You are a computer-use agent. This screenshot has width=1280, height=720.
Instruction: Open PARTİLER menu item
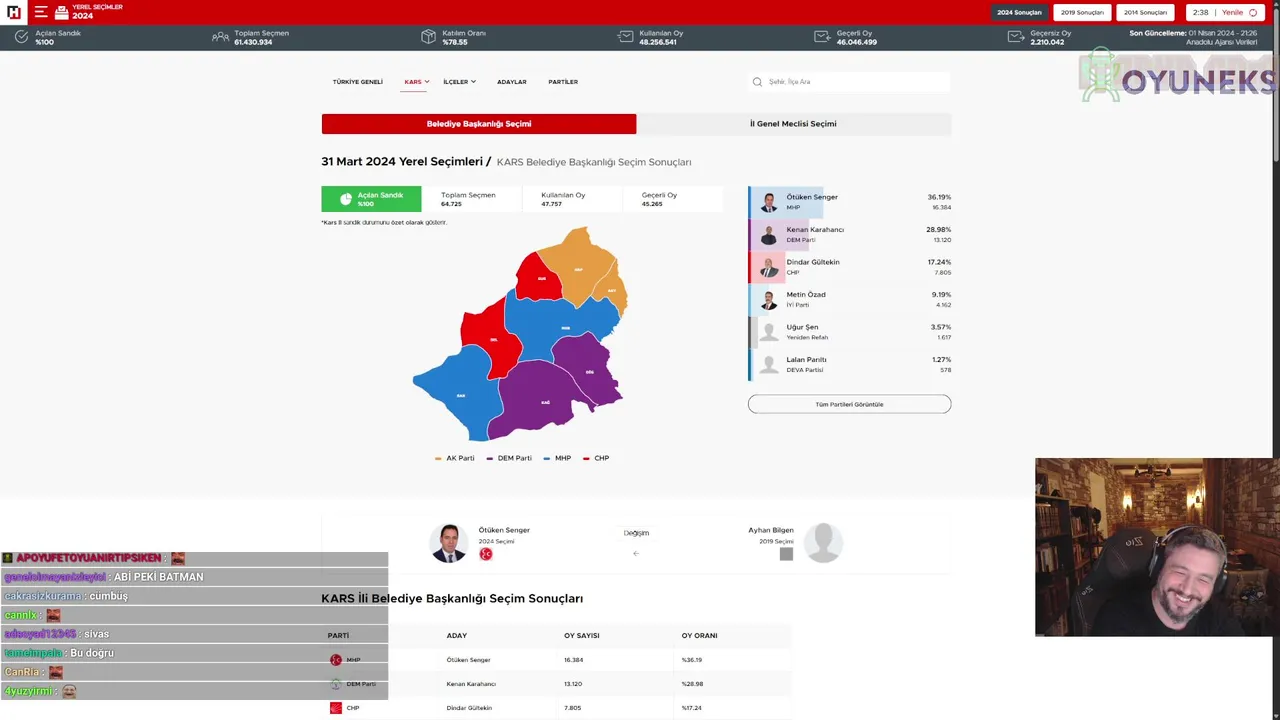[563, 82]
